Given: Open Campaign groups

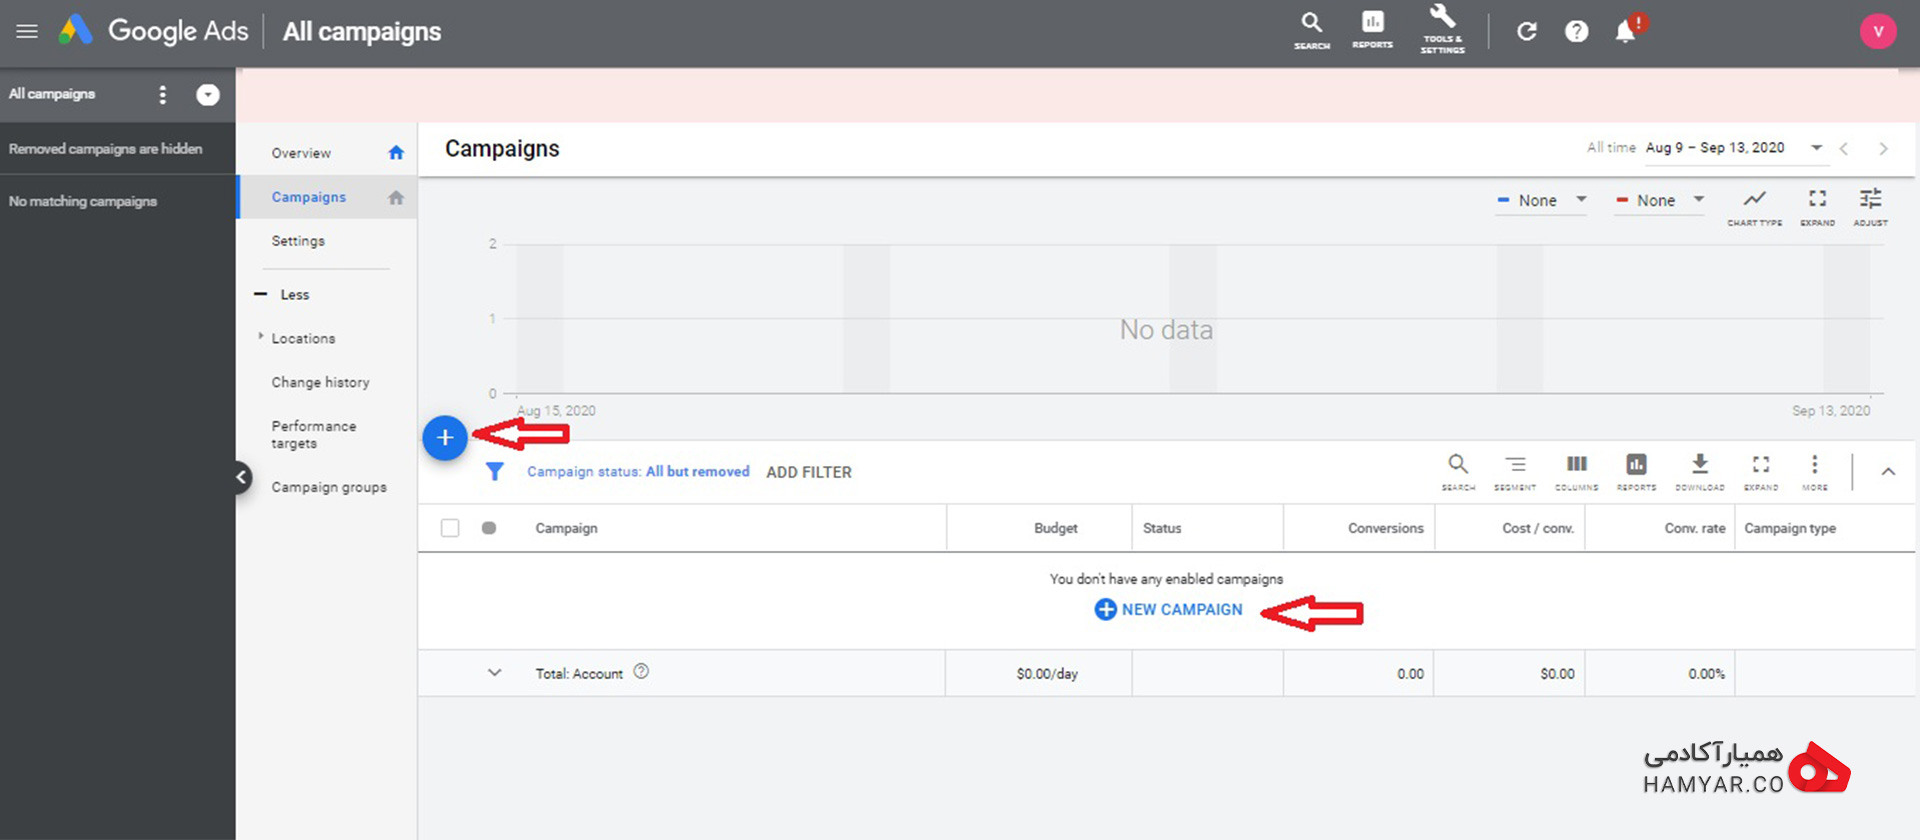Looking at the screenshot, I should (329, 488).
